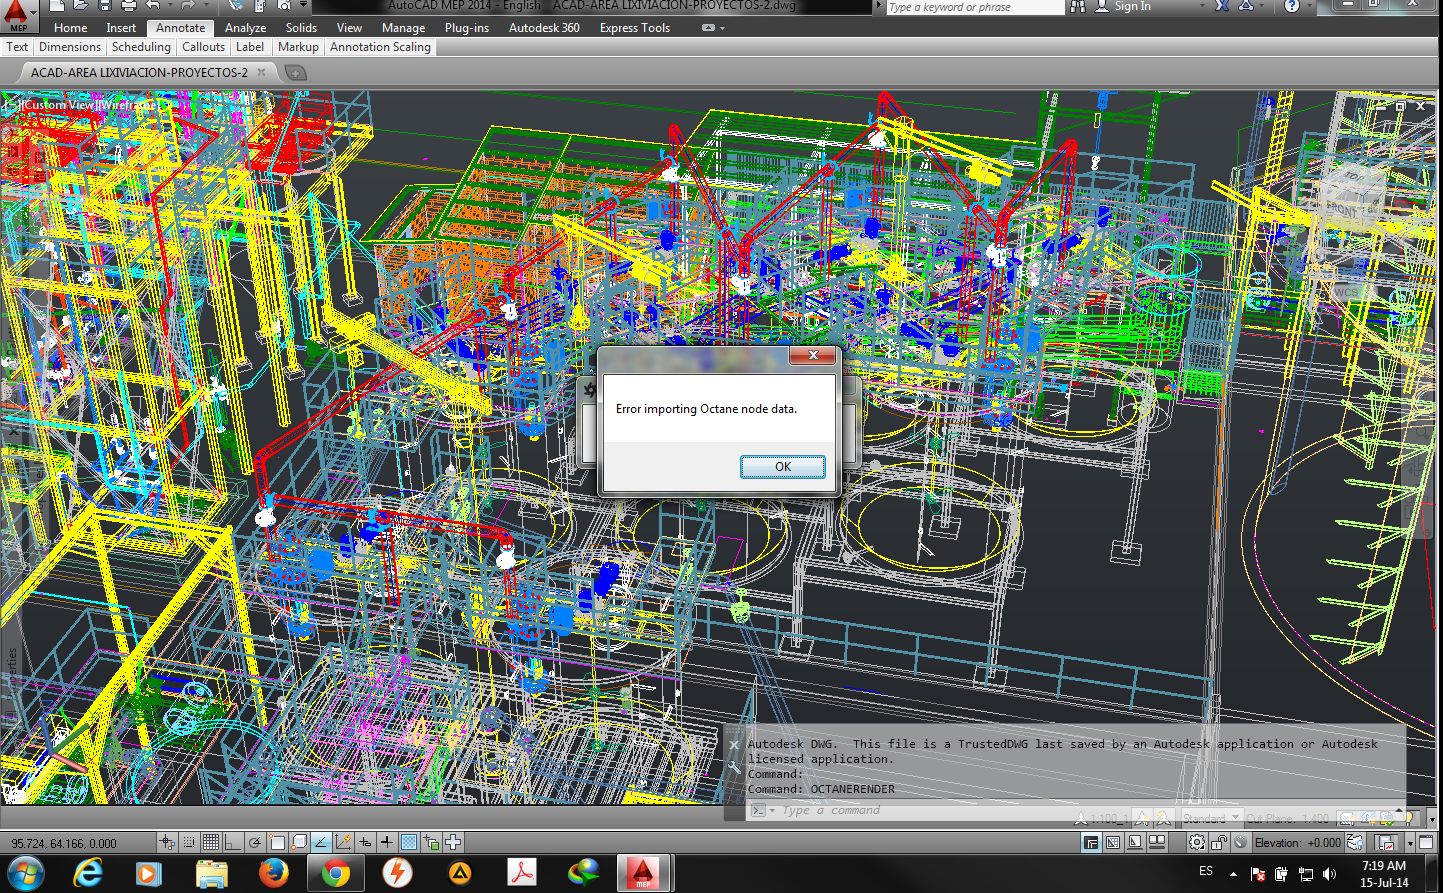Switch to the Analyze ribbon tab
This screenshot has width=1443, height=893.
[x=245, y=28]
